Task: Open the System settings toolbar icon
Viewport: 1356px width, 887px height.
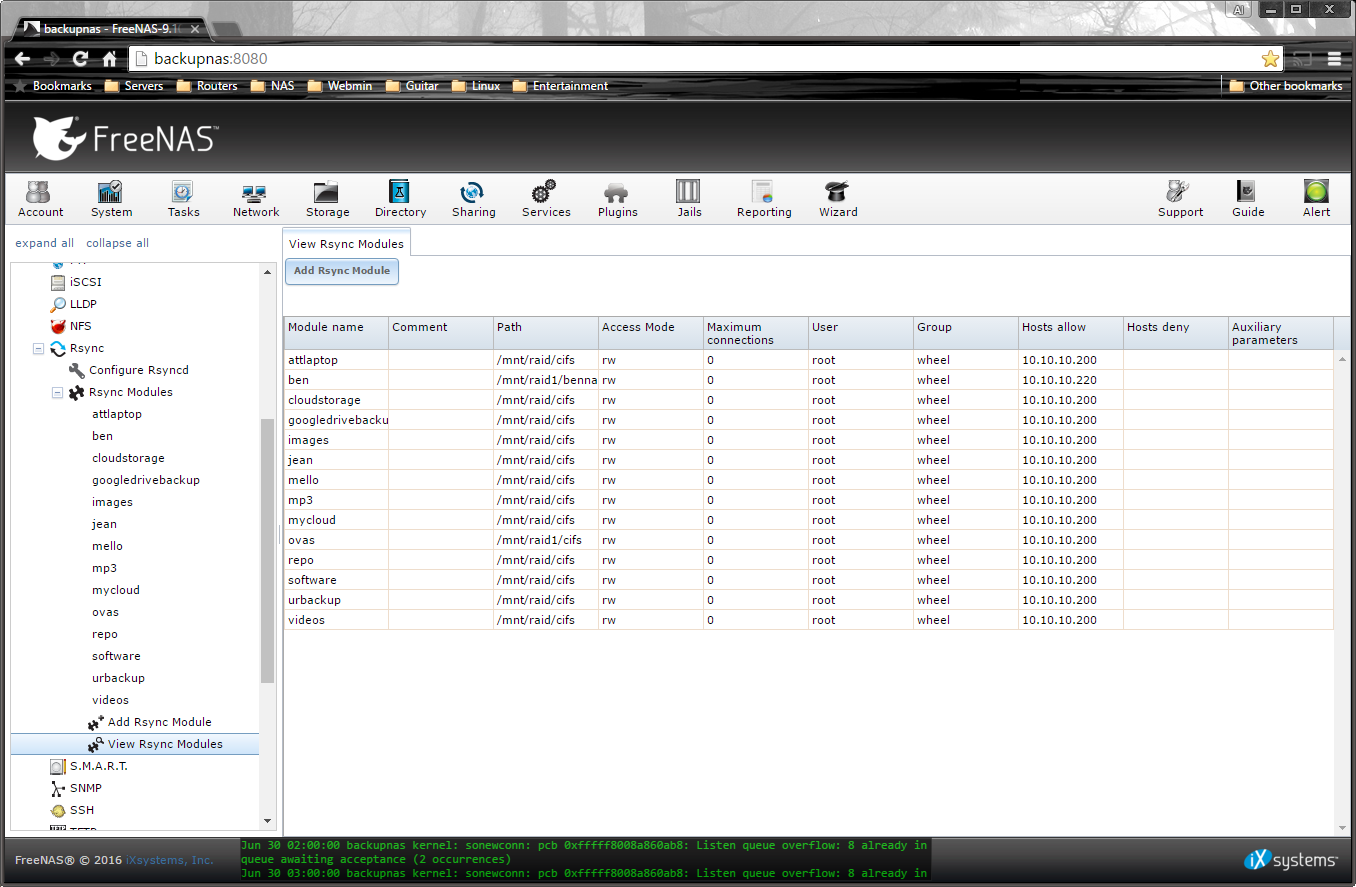Action: click(x=111, y=198)
